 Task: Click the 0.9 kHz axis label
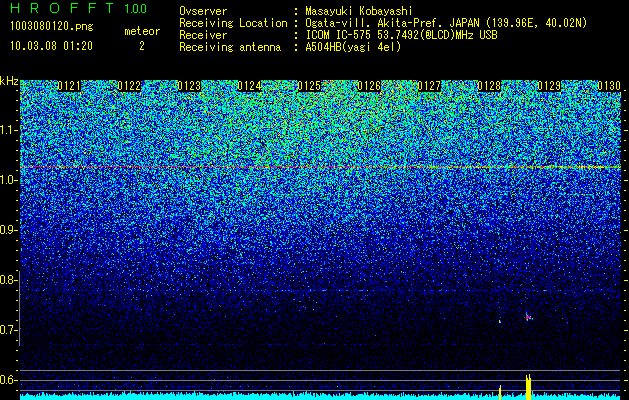point(8,230)
